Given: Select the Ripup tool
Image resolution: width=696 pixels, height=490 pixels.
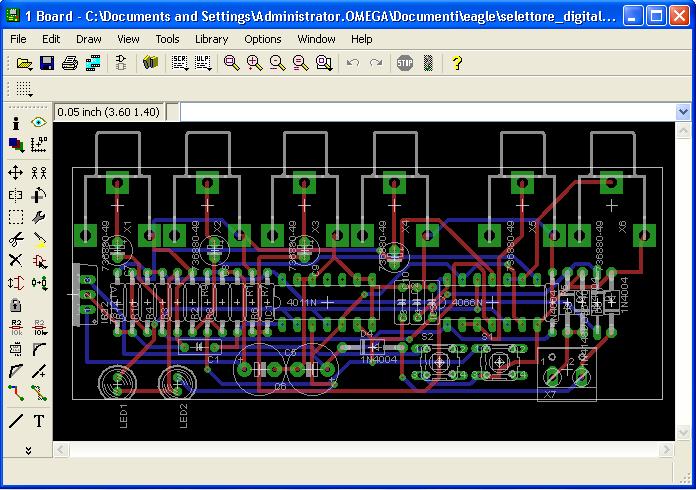Looking at the screenshot, I should coord(39,393).
